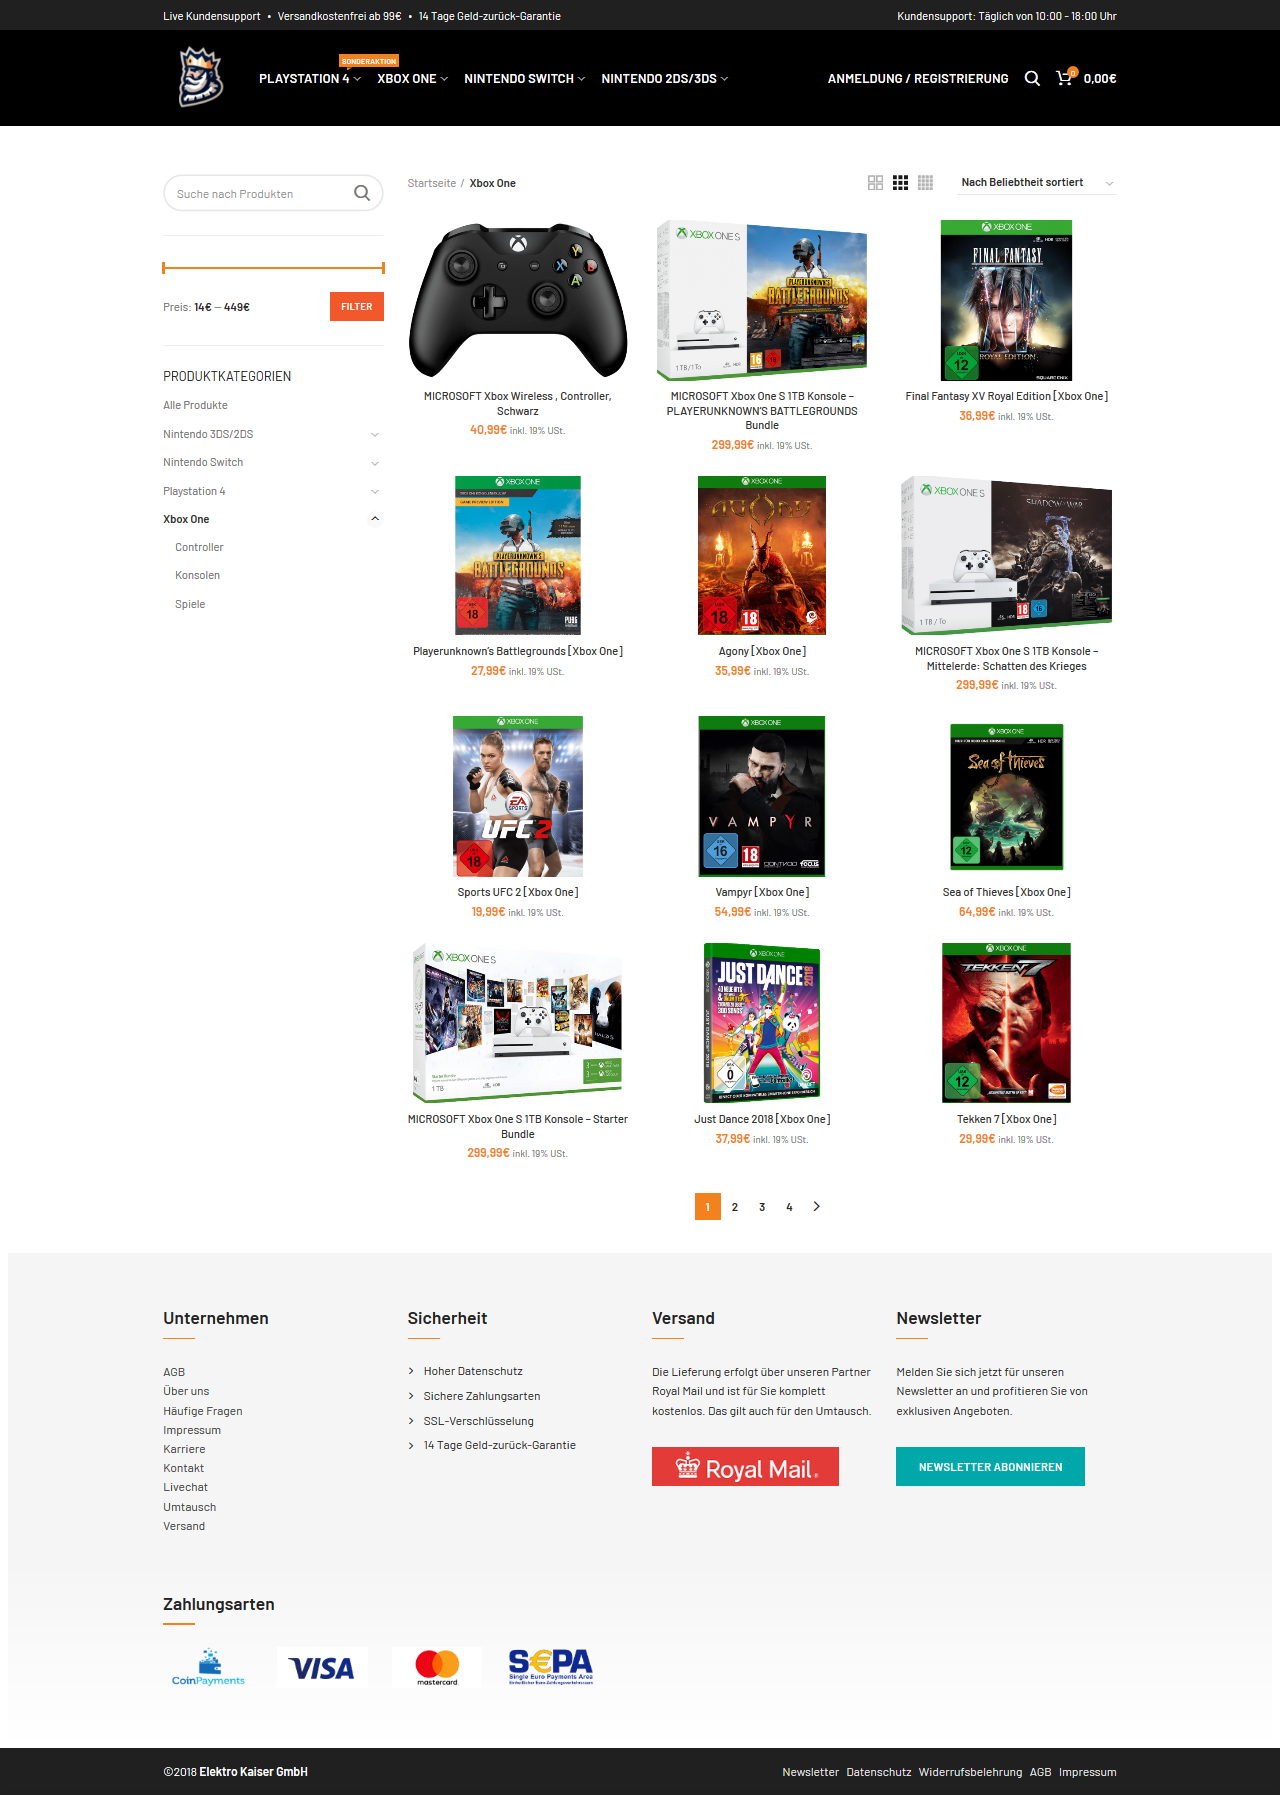This screenshot has height=1795, width=1280.
Task: Switch to two-column grid view
Action: (875, 183)
